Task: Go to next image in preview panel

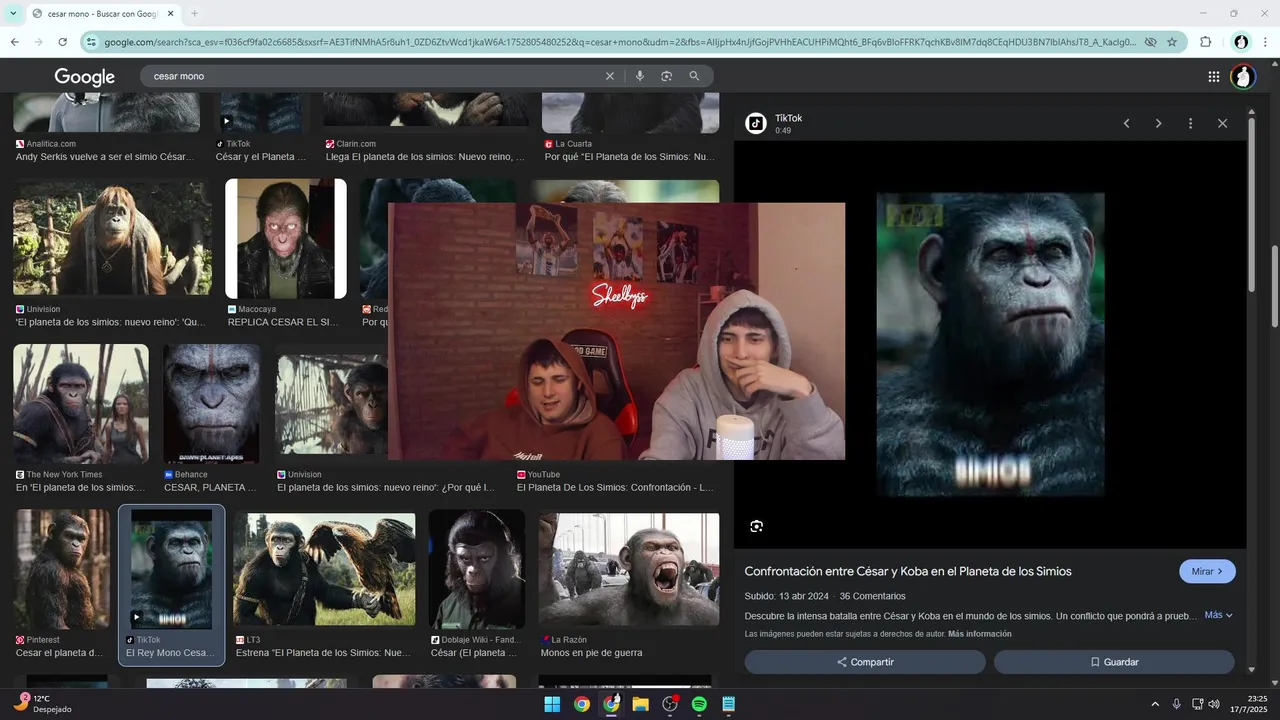Action: [1158, 123]
